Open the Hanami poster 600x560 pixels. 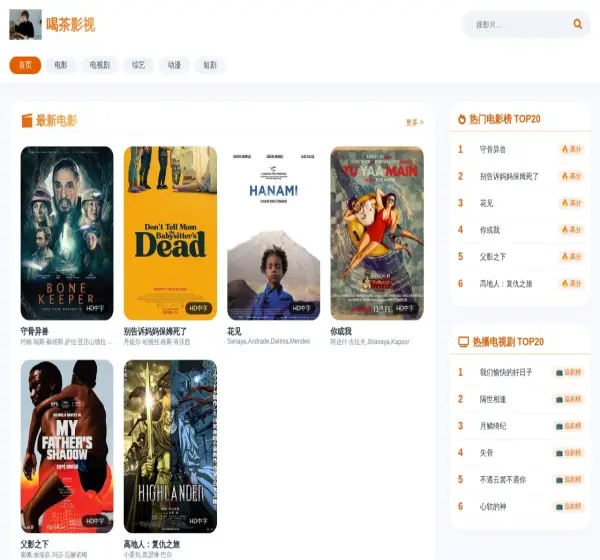[274, 233]
